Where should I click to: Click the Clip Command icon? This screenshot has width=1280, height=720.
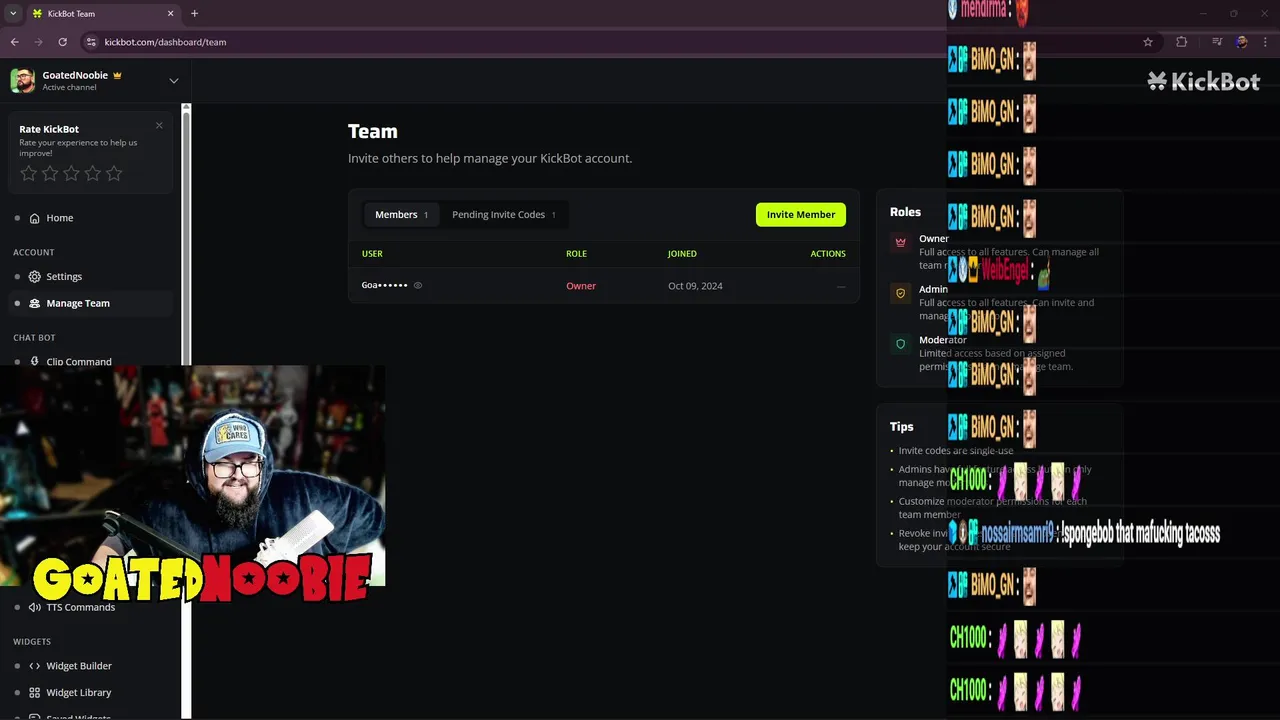point(35,361)
